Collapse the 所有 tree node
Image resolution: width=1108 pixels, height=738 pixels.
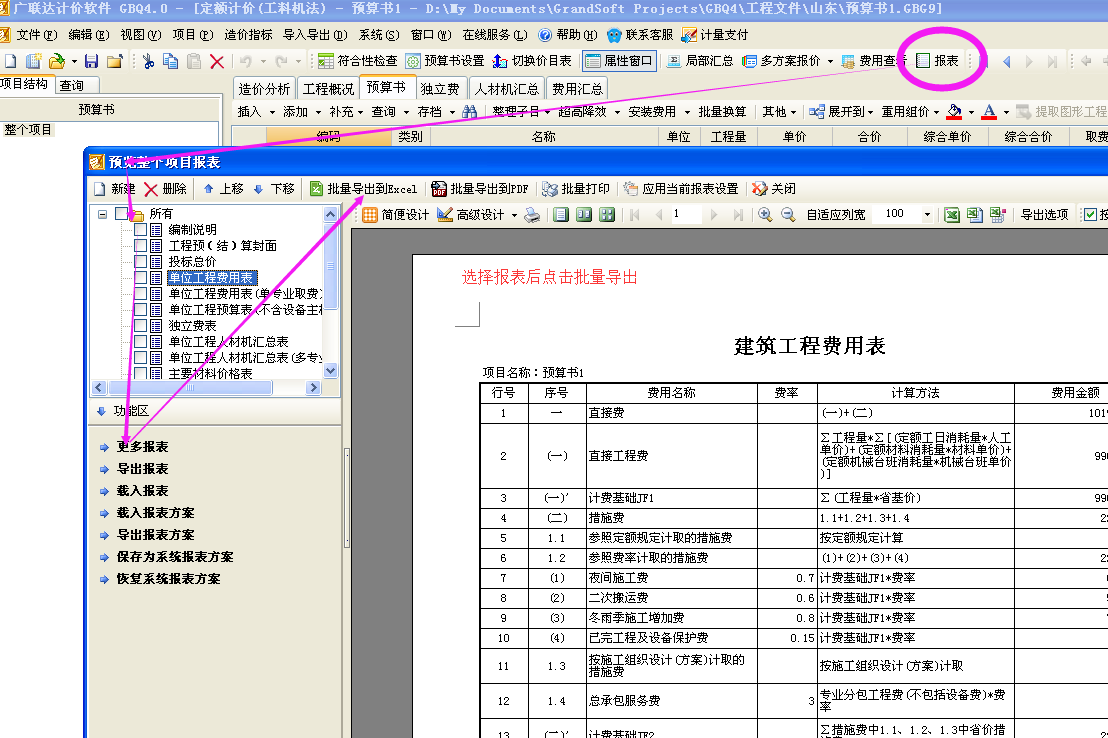coord(102,213)
